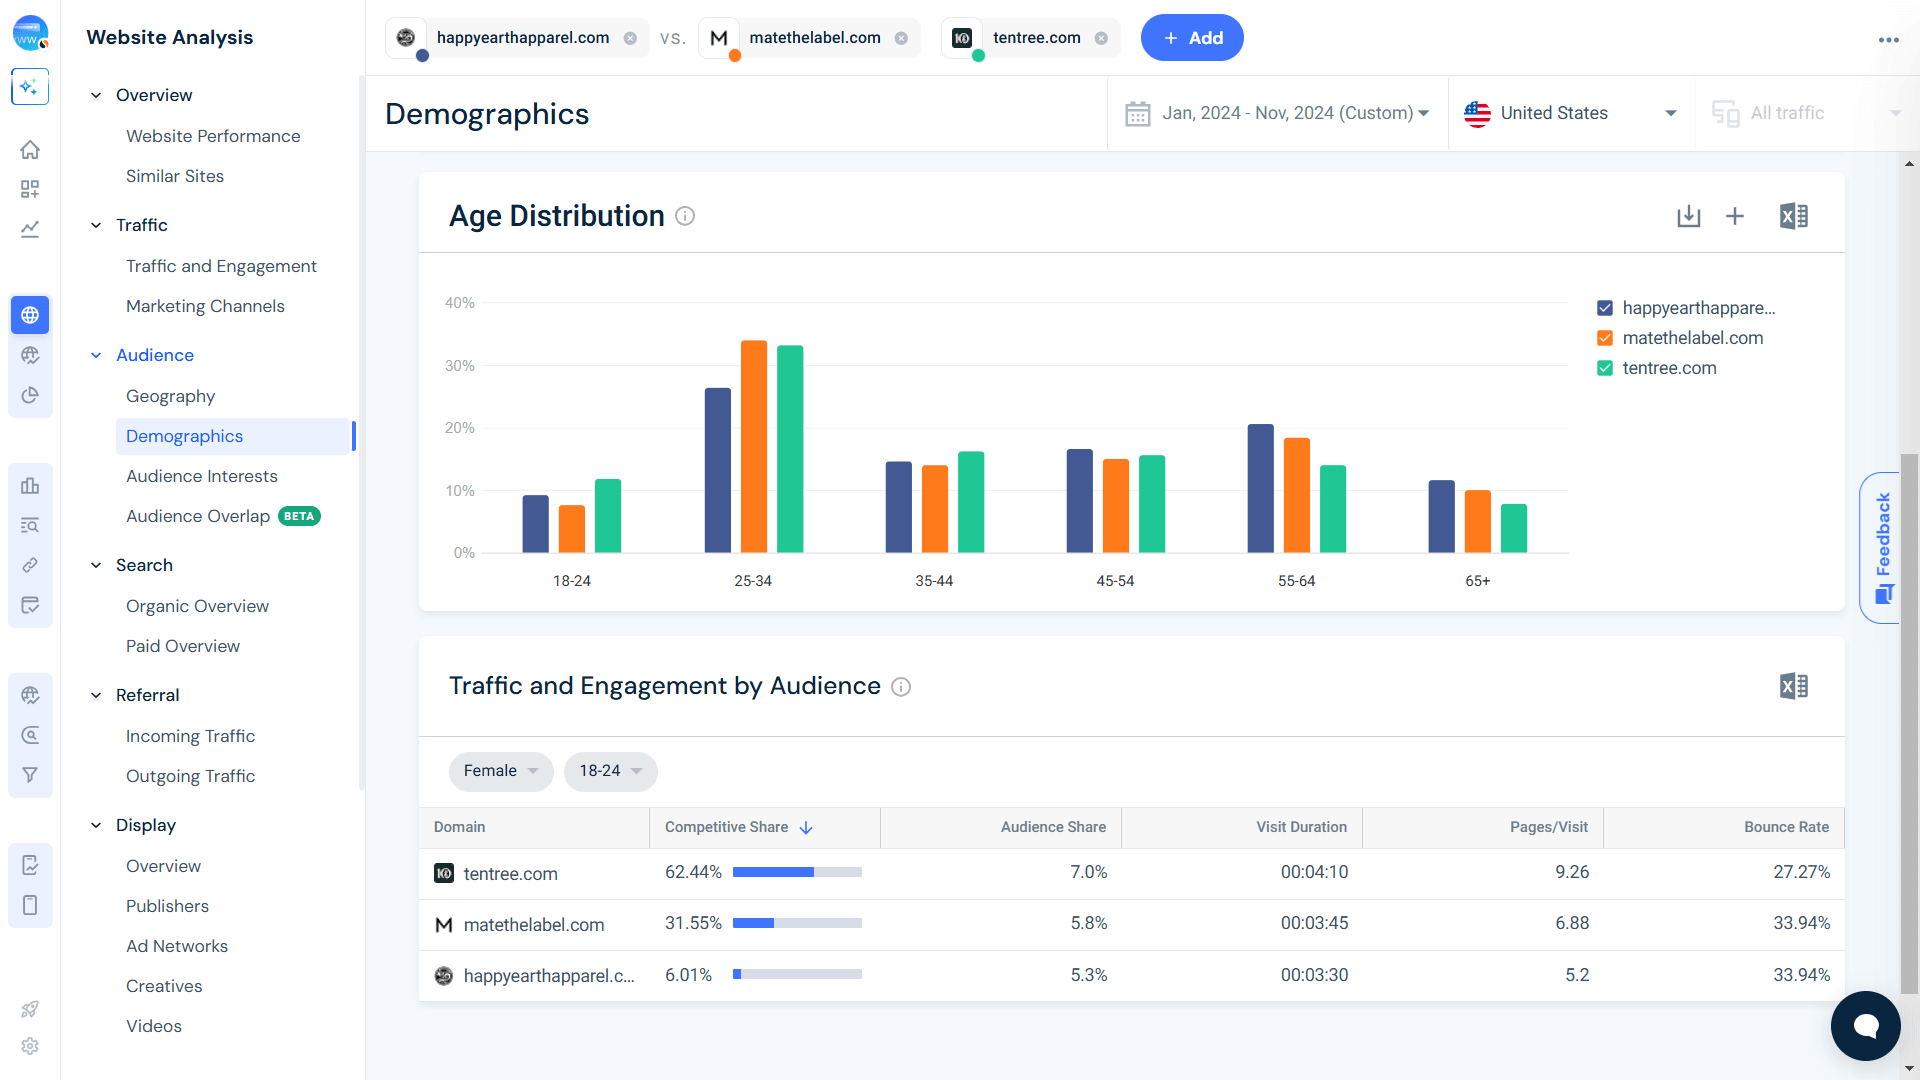
Task: Collapse the Traffic section
Action: point(96,225)
